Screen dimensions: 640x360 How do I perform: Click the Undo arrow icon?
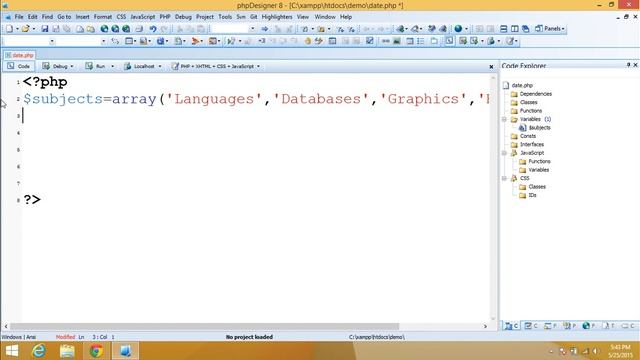click(153, 29)
